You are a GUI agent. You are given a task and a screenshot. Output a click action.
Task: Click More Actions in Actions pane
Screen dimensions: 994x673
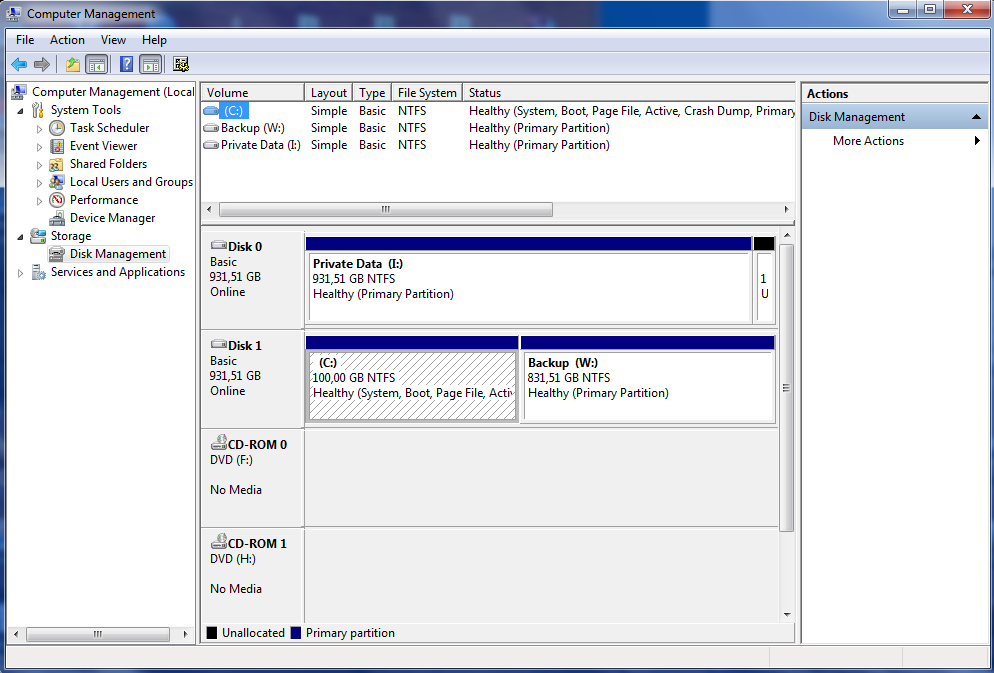(868, 141)
